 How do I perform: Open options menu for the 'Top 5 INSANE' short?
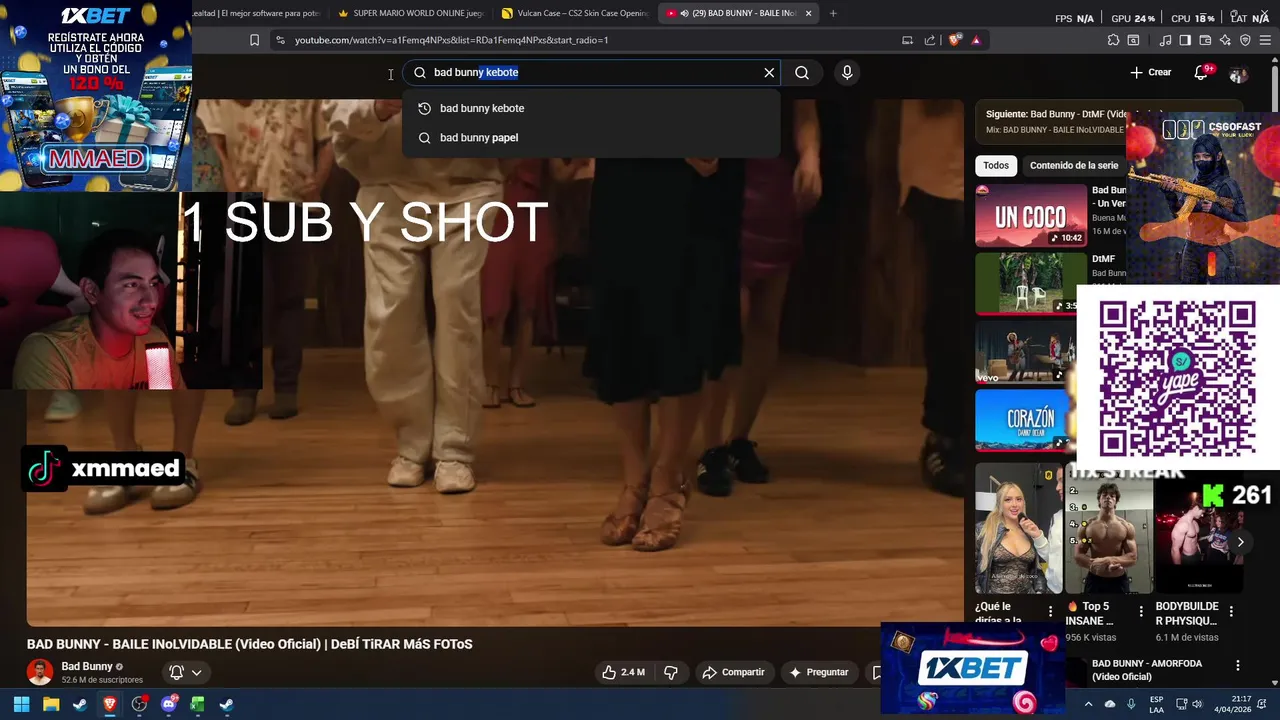coord(1141,611)
